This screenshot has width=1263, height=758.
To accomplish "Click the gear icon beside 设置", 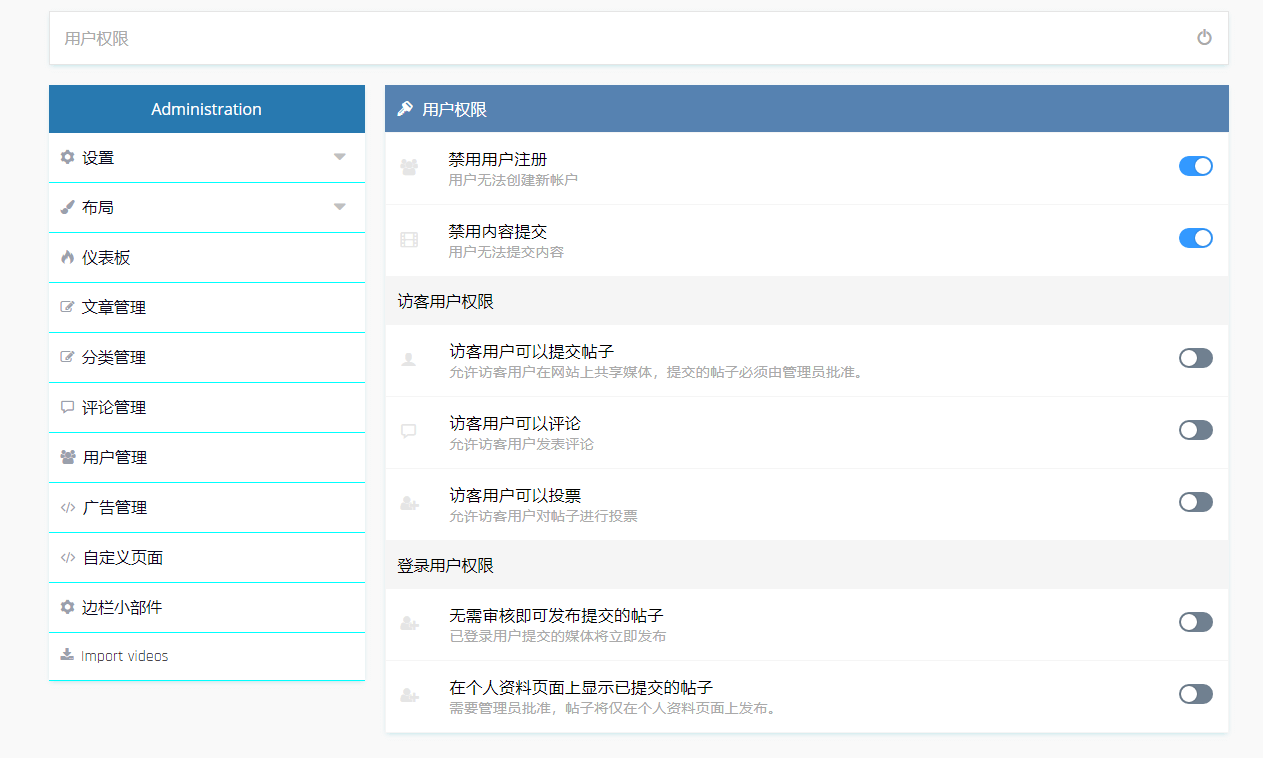I will 67,157.
